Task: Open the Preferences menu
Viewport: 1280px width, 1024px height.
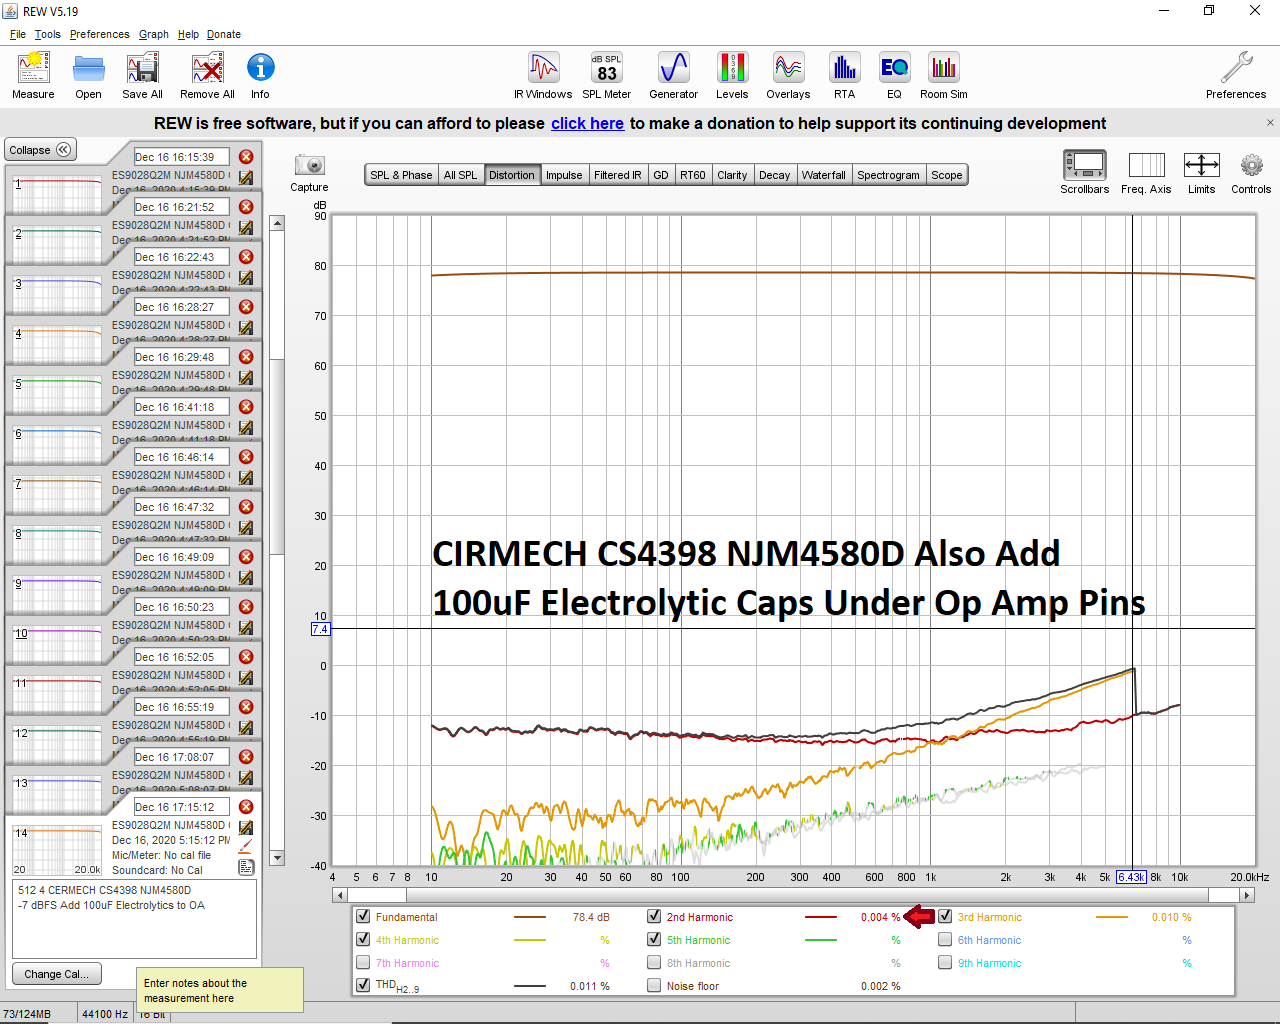Action: (100, 34)
